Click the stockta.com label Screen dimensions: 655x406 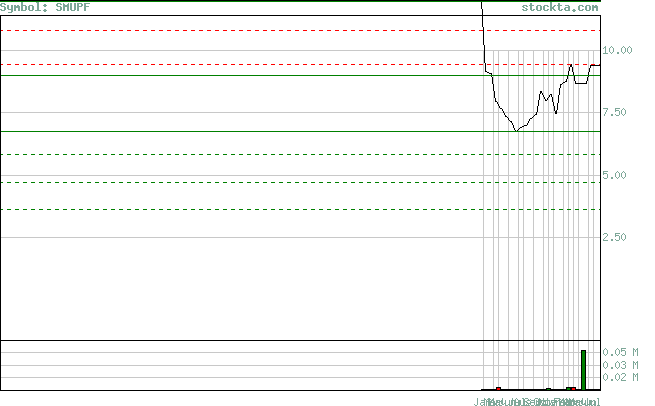tap(560, 7)
